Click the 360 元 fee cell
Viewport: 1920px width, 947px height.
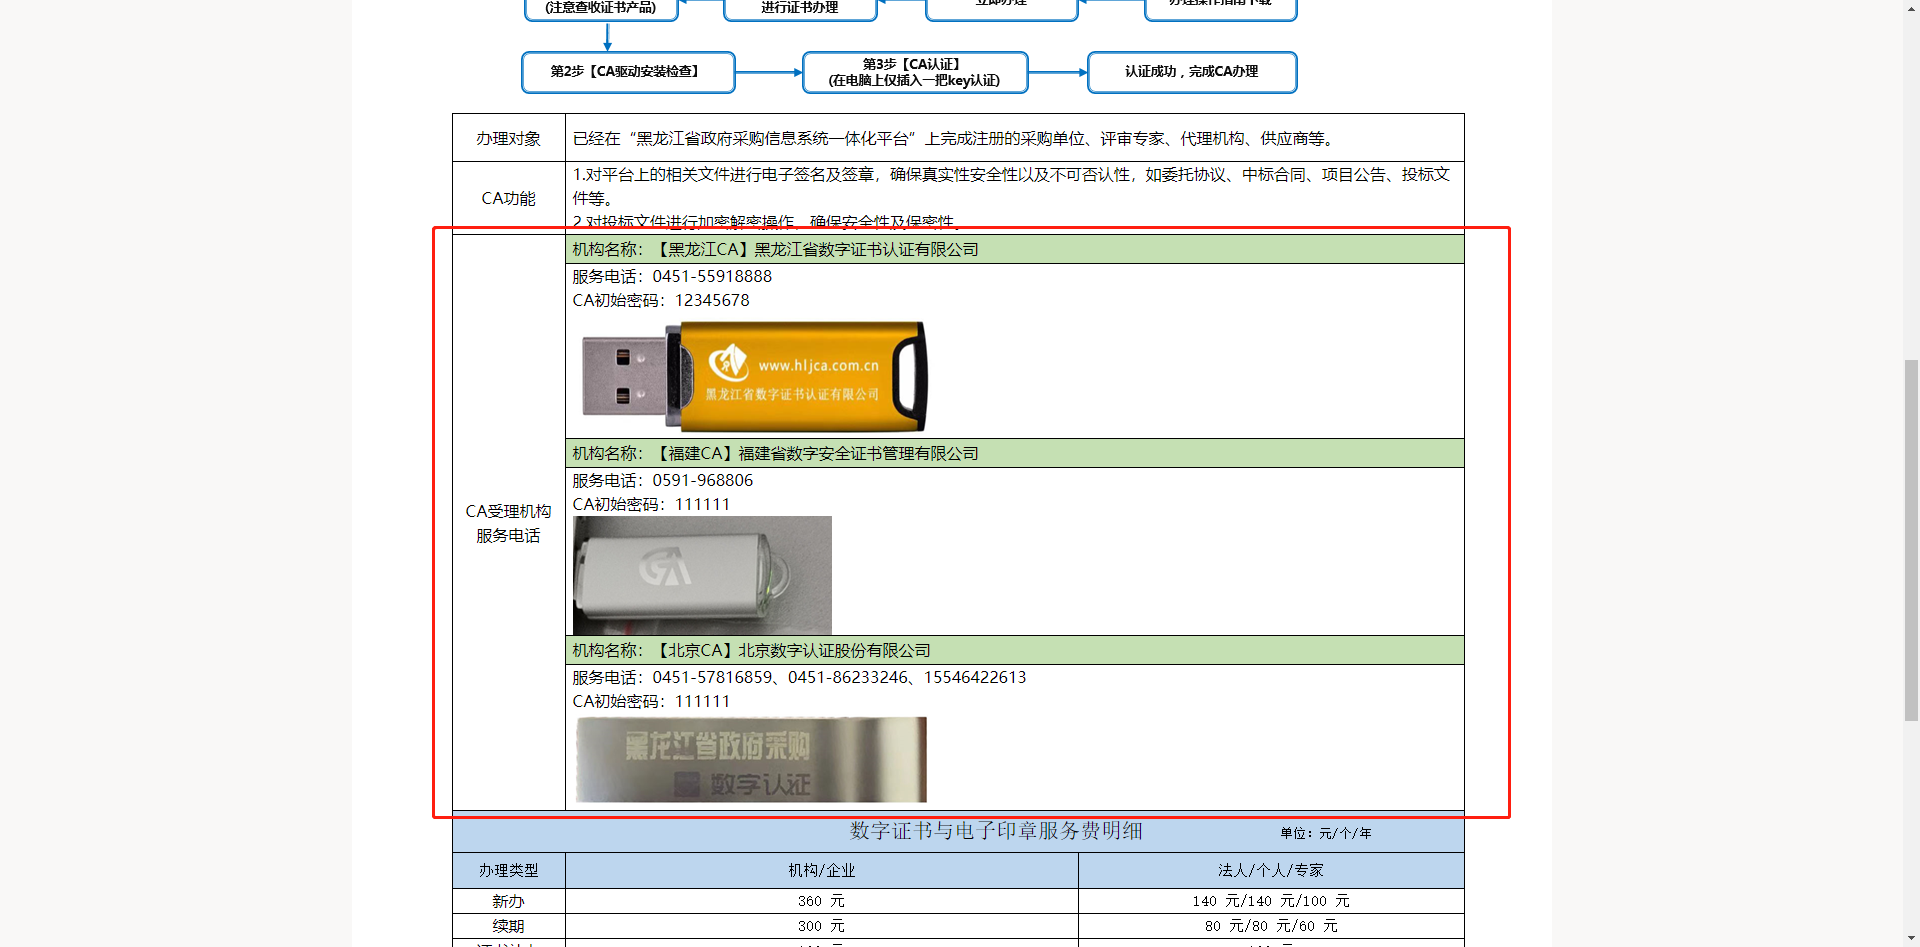(822, 901)
